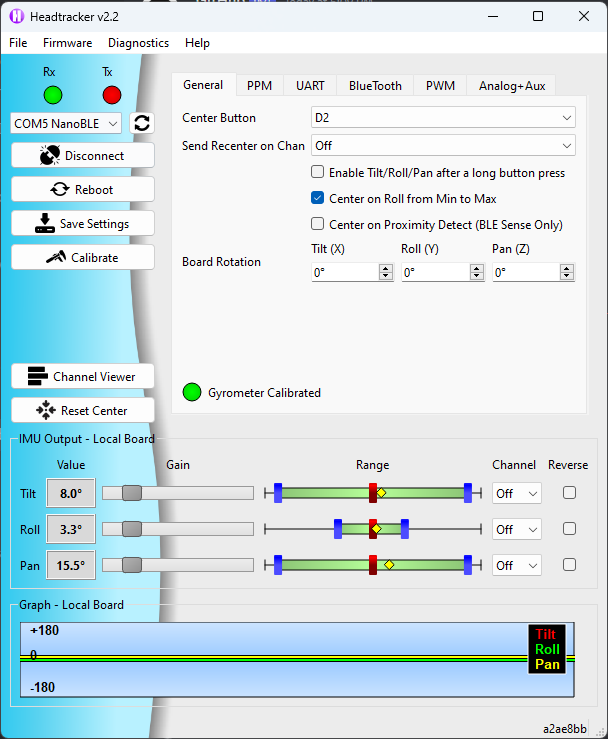
Task: Switch to the BlueTooth tab
Action: [x=375, y=86]
